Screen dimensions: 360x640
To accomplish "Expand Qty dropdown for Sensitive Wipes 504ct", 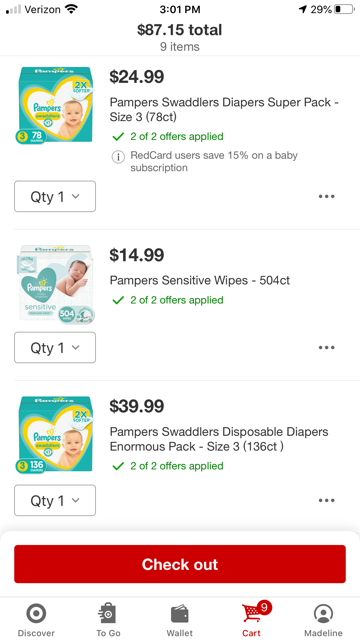I will click(55, 347).
